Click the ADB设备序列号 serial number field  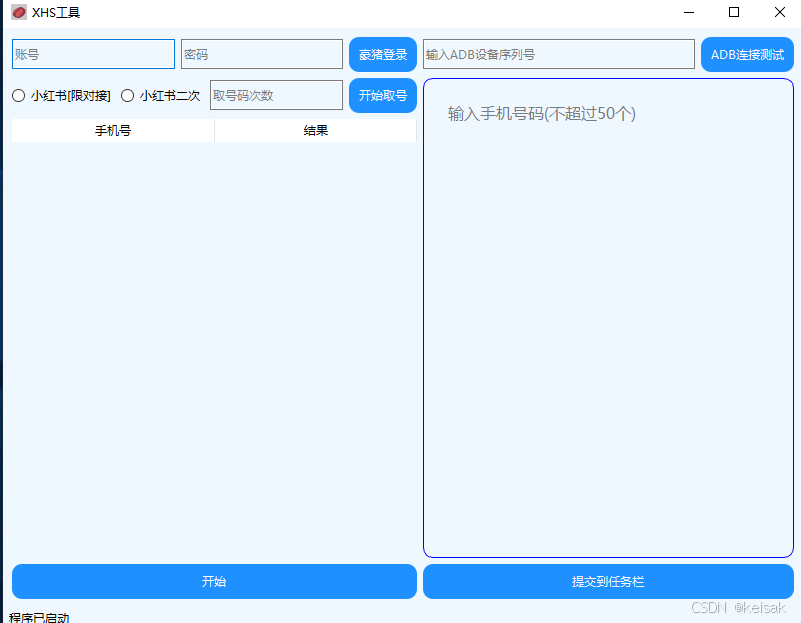tap(558, 53)
